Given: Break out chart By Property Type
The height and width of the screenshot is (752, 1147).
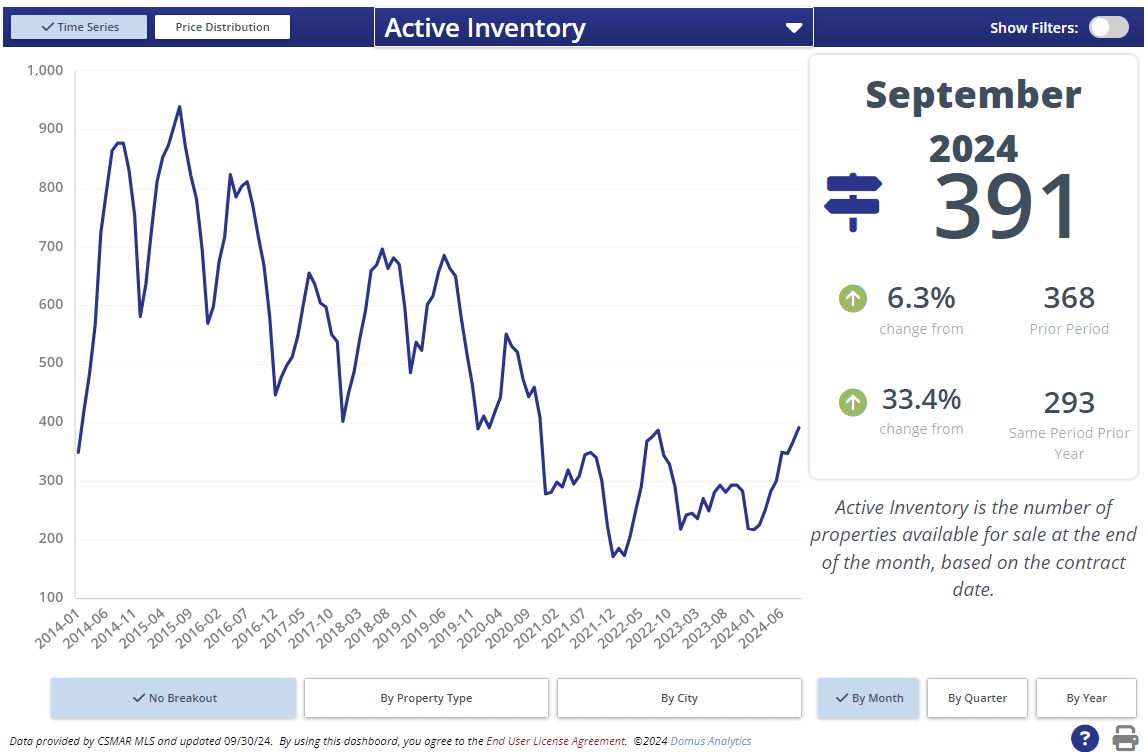Looking at the screenshot, I should tap(426, 698).
